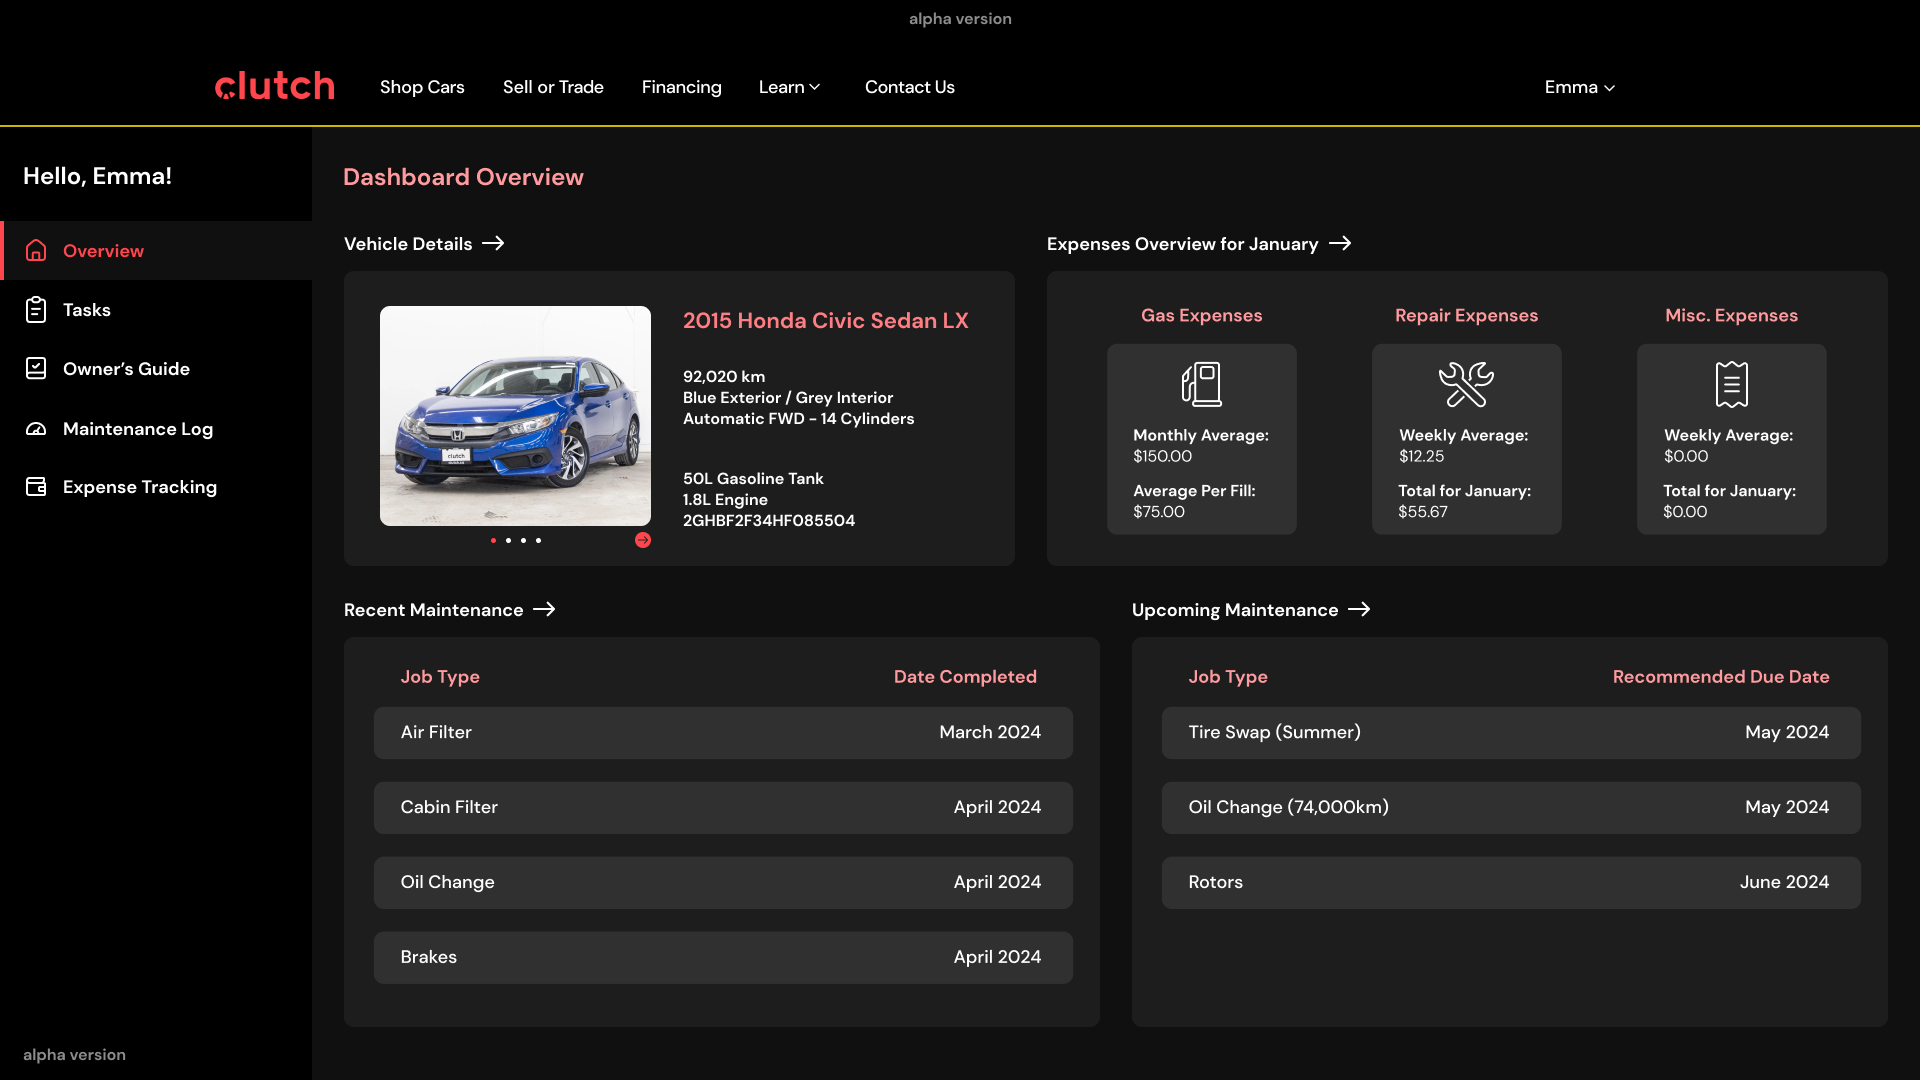
Task: Open the Overview home icon in the sidebar
Action: 36,250
